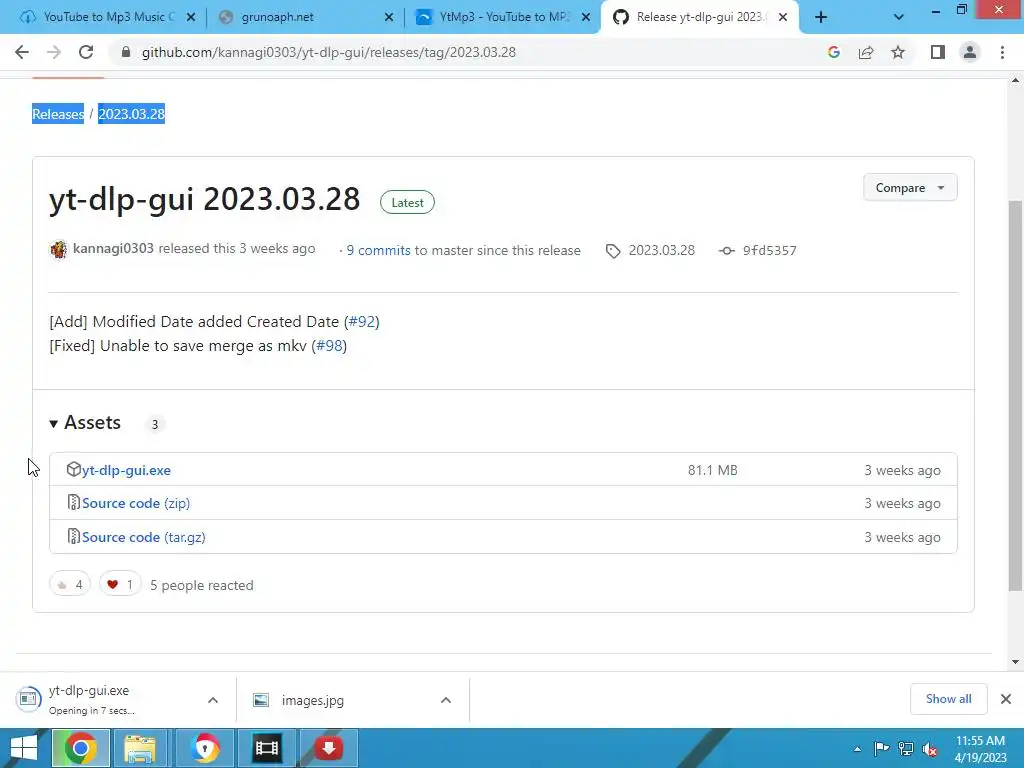Open the 9 commits link

pos(379,250)
